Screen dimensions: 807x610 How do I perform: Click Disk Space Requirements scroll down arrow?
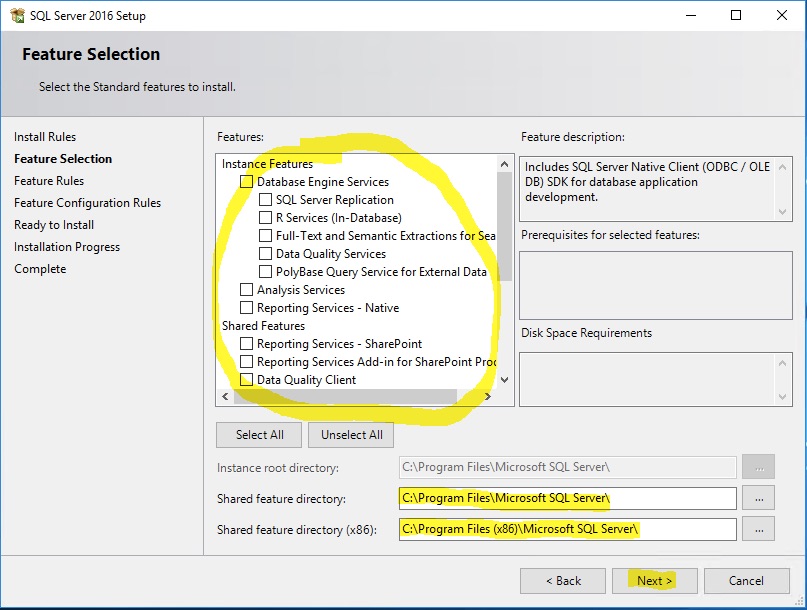(x=782, y=397)
